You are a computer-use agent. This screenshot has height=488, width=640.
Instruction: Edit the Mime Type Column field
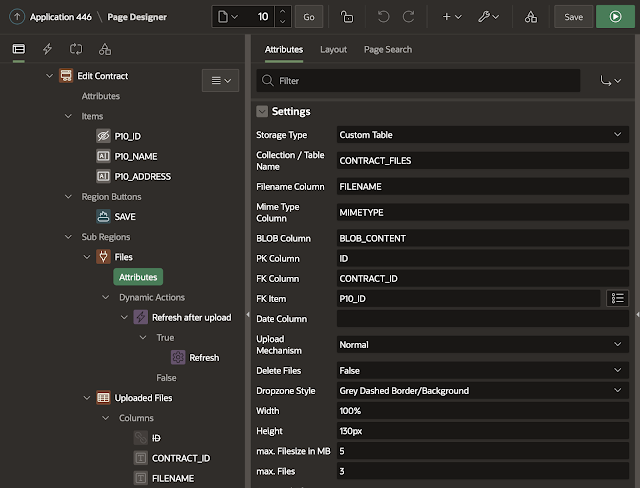[482, 212]
